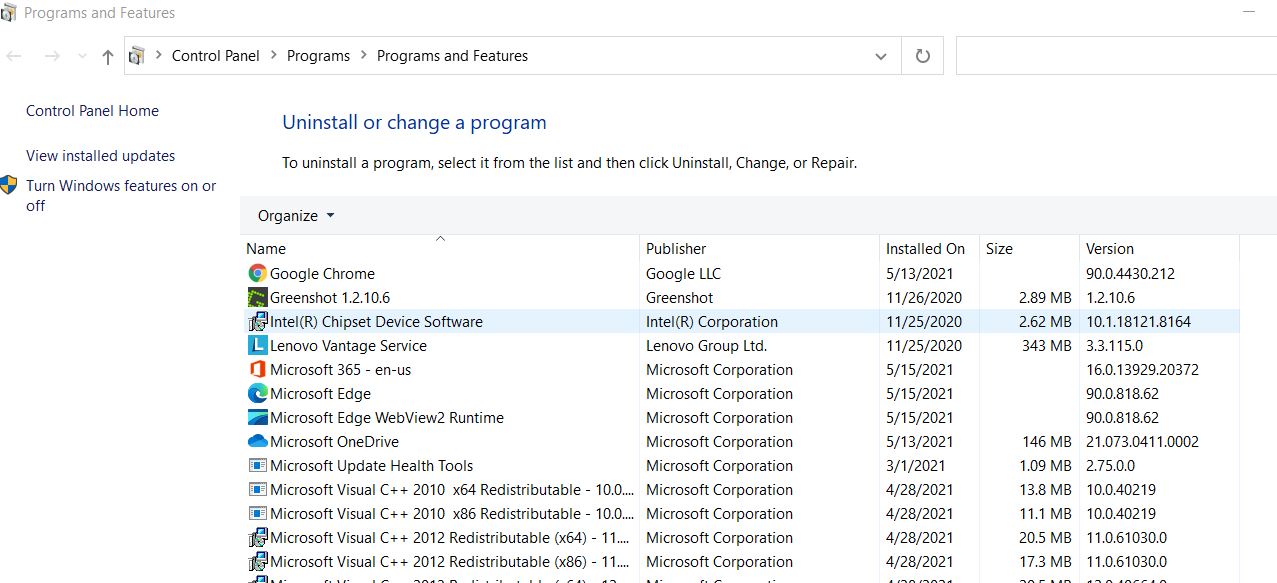Image resolution: width=1277 pixels, height=583 pixels.
Task: Click the Google LLC publisher cell
Action: (x=683, y=273)
